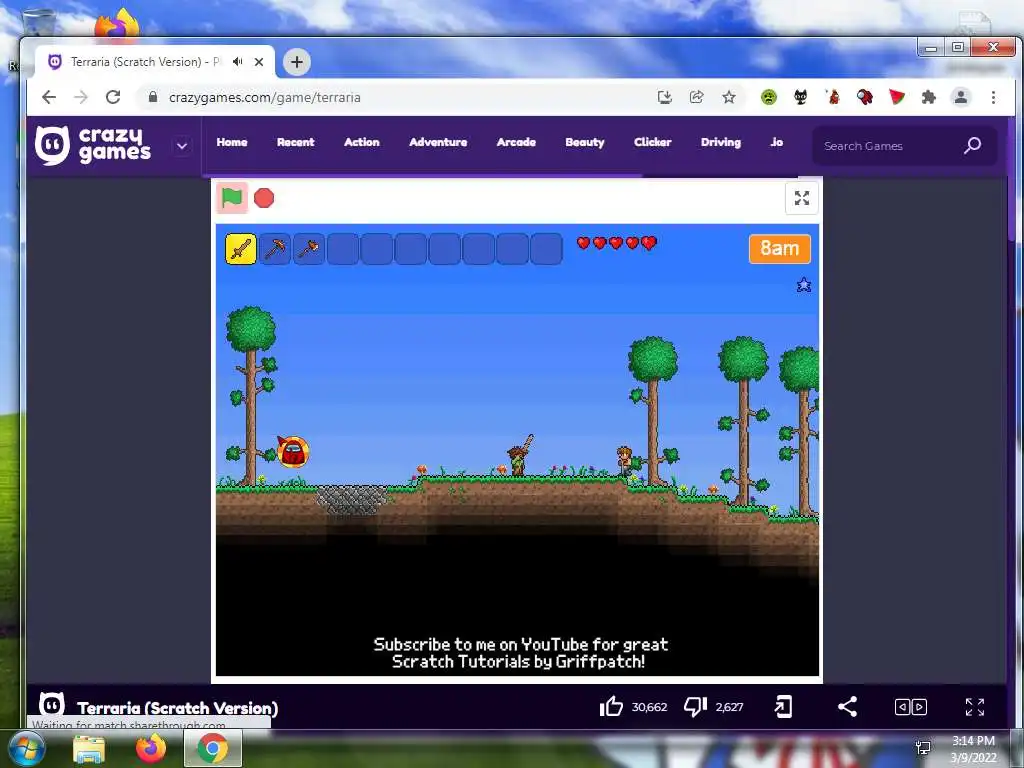Viewport: 1024px width, 768px height.
Task: Click the Terraria (Scratch Version) title text
Action: click(x=178, y=708)
